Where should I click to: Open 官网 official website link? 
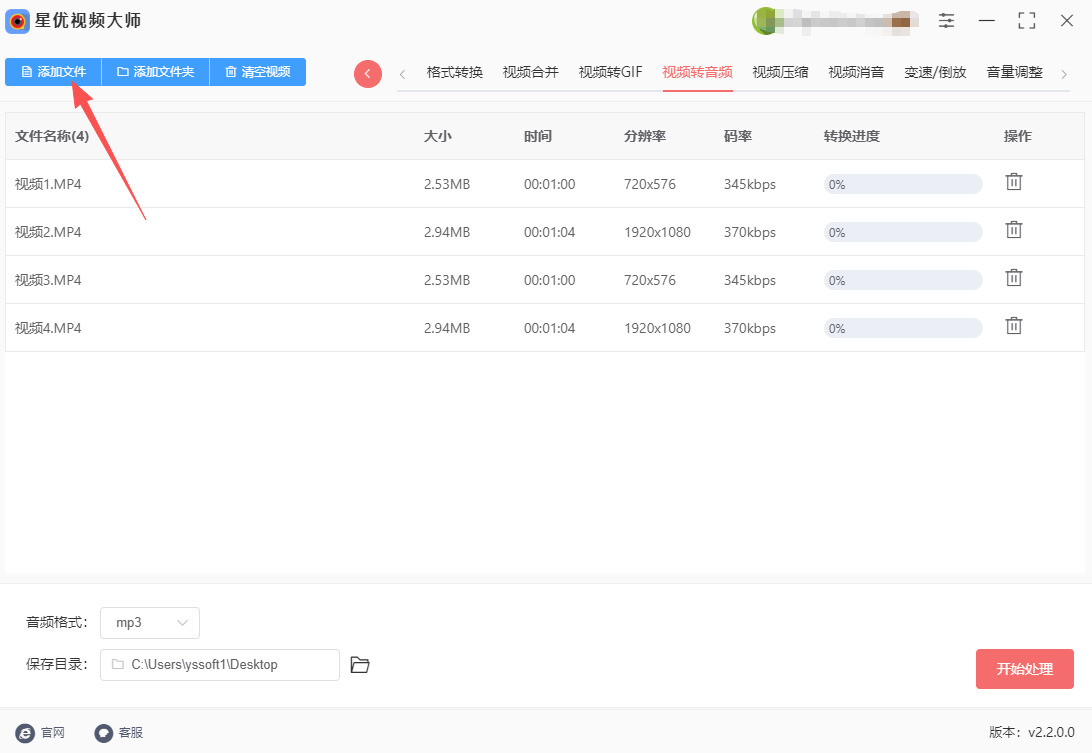click(x=41, y=733)
